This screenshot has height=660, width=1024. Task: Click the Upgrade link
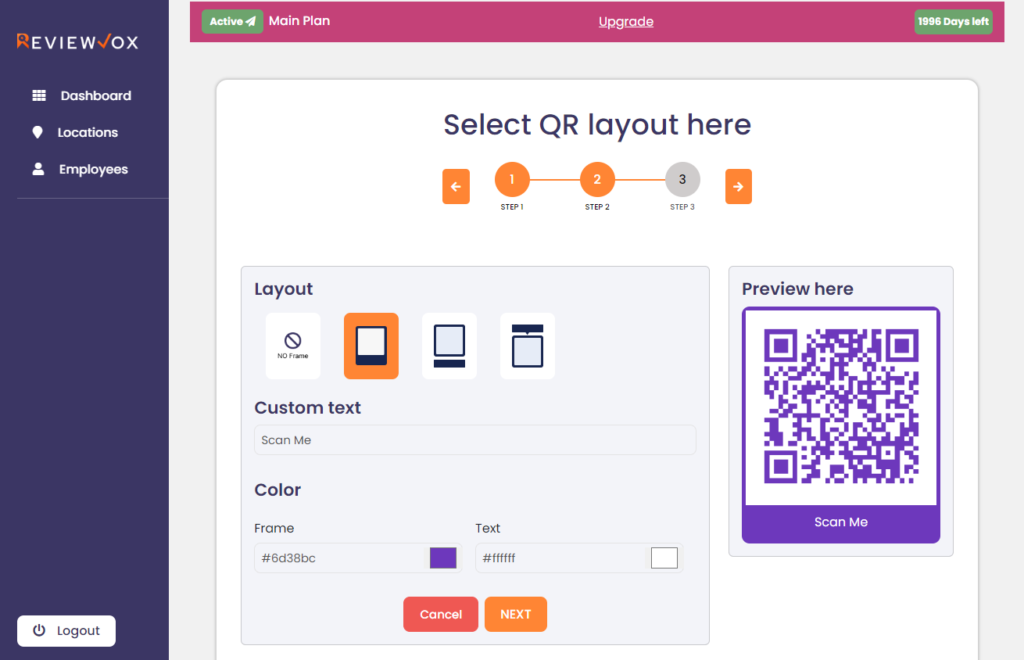coord(626,21)
